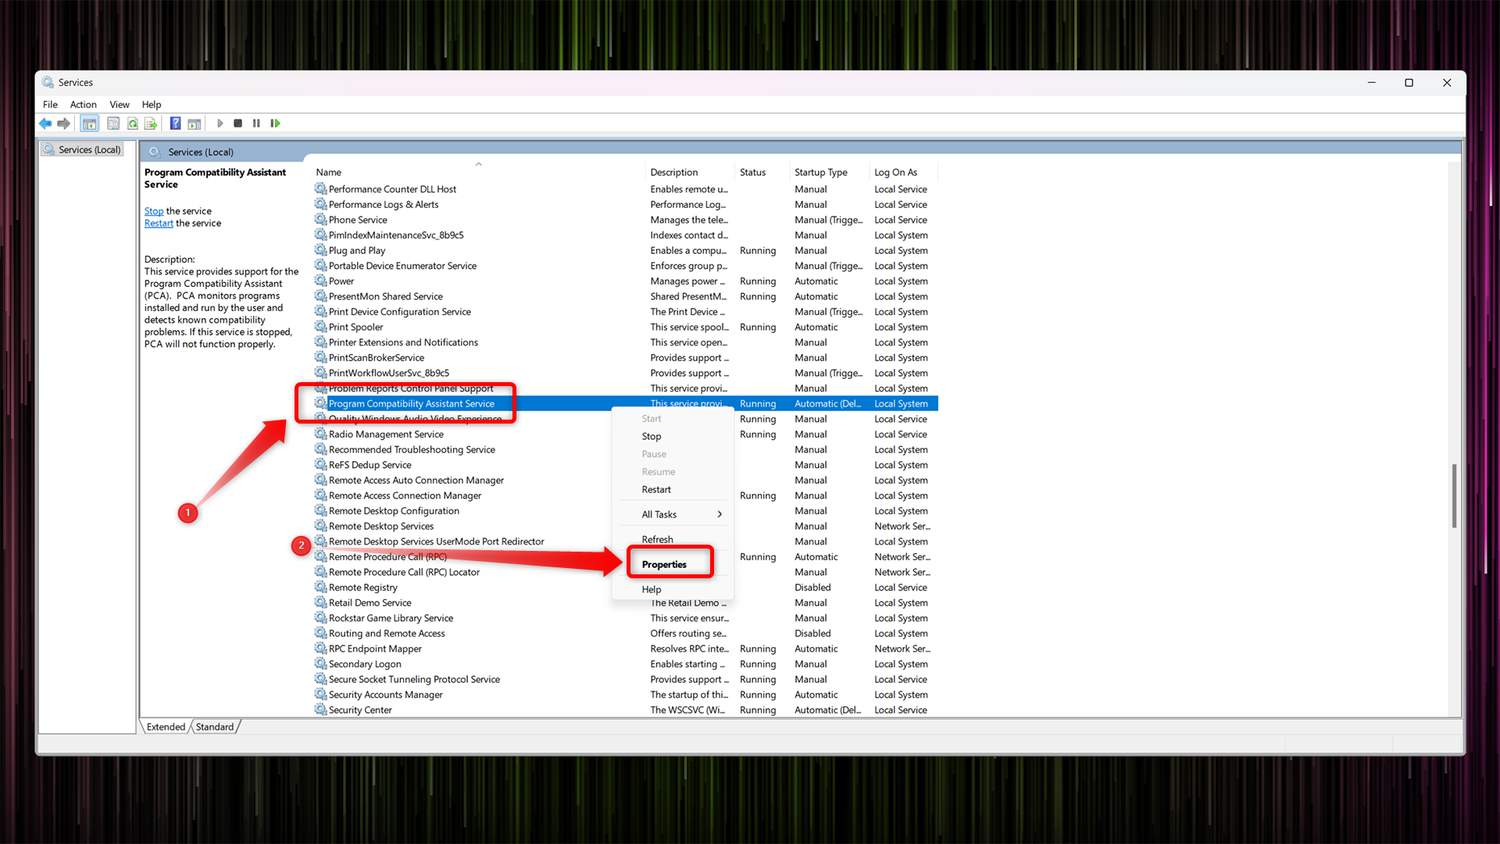
Task: Toggle the show/hide console tree icon
Action: 89,123
